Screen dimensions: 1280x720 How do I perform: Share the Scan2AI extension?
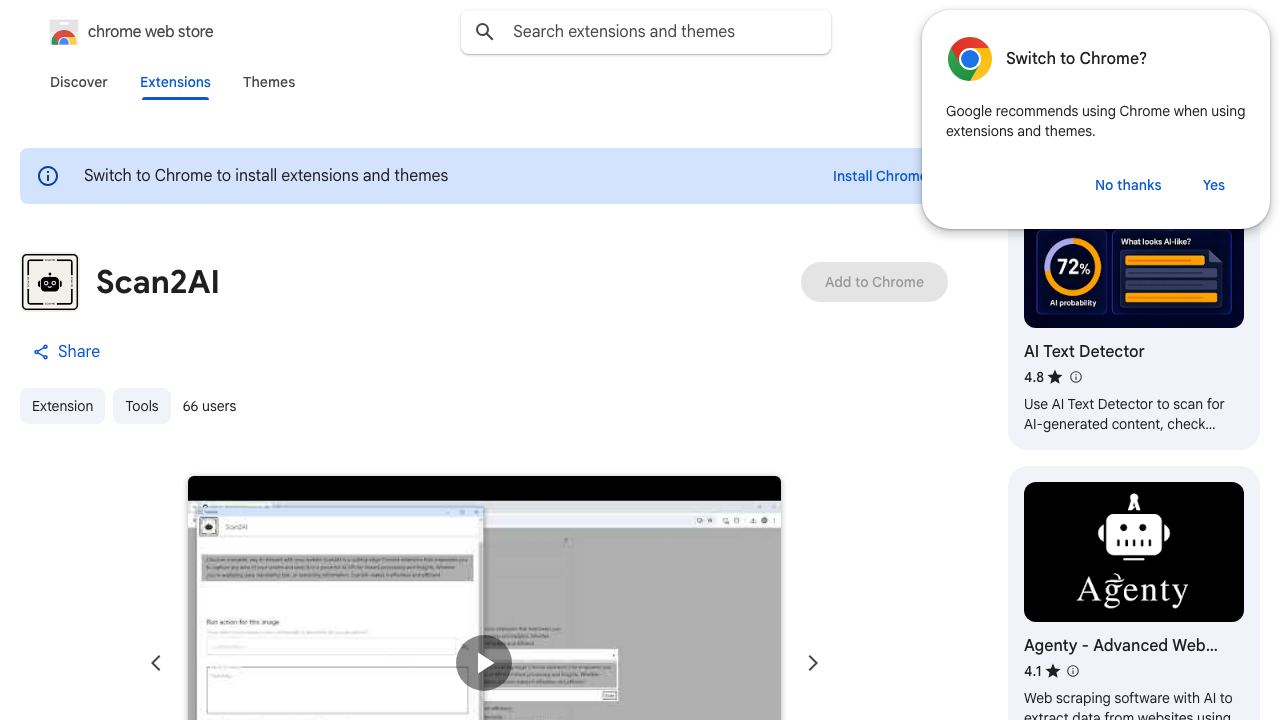pyautogui.click(x=66, y=351)
